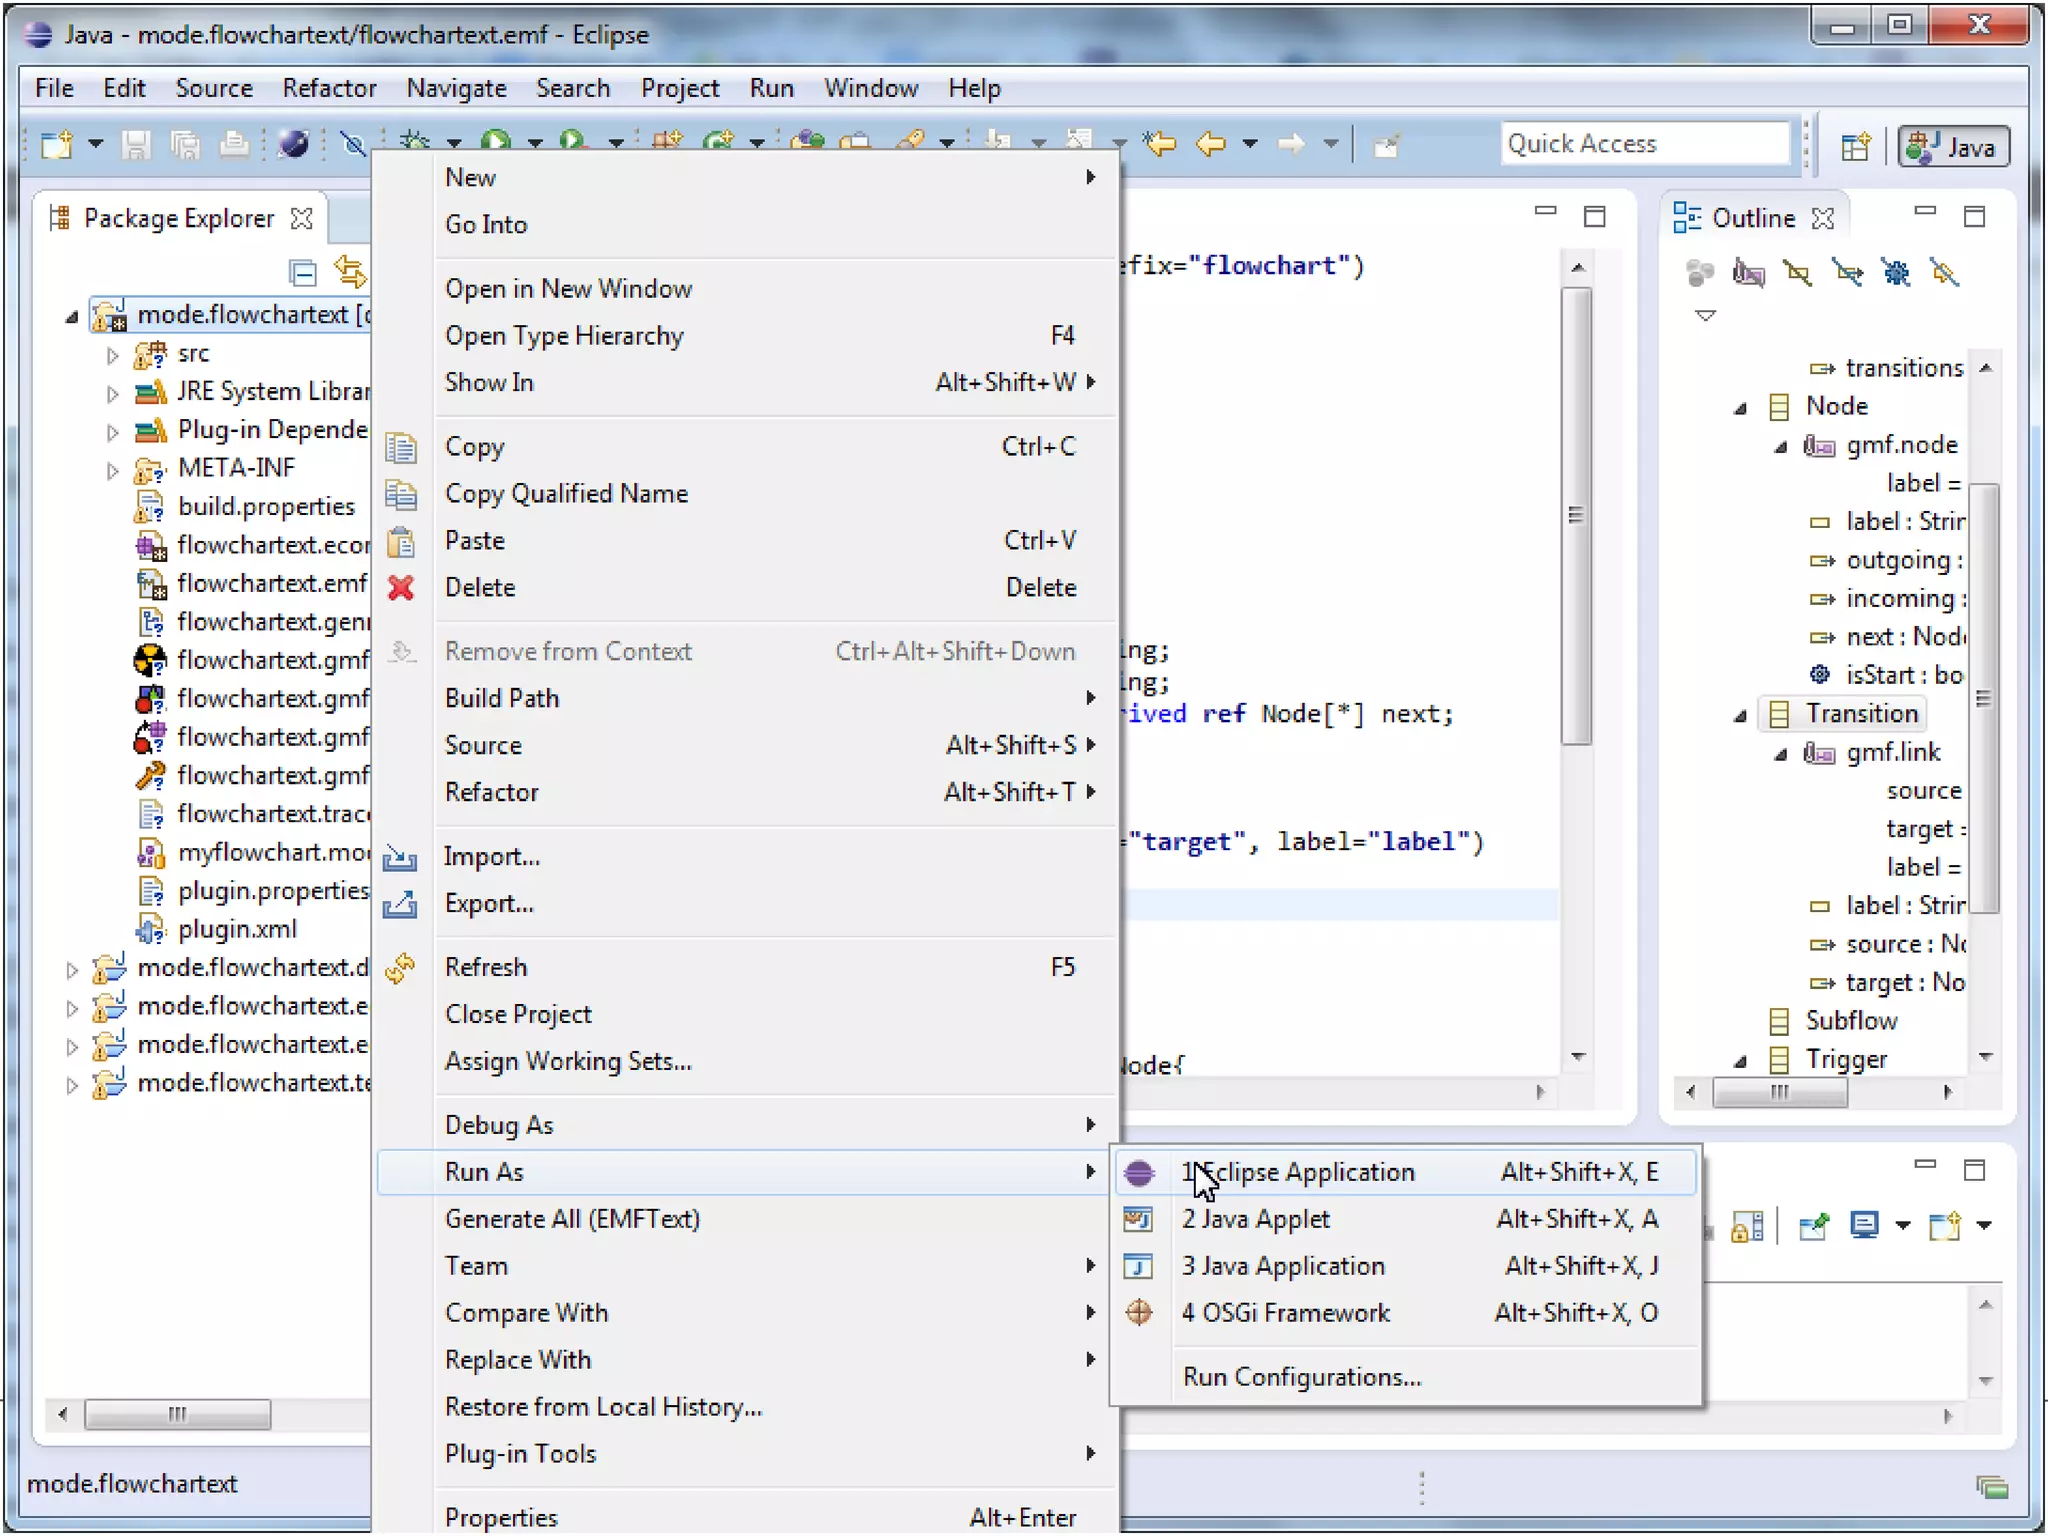Toggle Link with Editor in Package Explorer
The height and width of the screenshot is (1536, 2048).
(x=349, y=272)
